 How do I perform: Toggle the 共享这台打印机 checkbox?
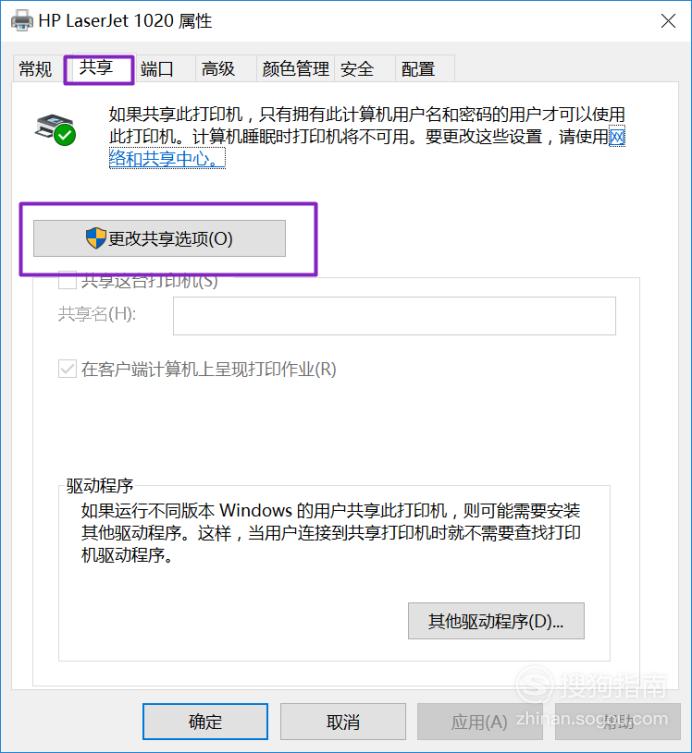click(67, 280)
